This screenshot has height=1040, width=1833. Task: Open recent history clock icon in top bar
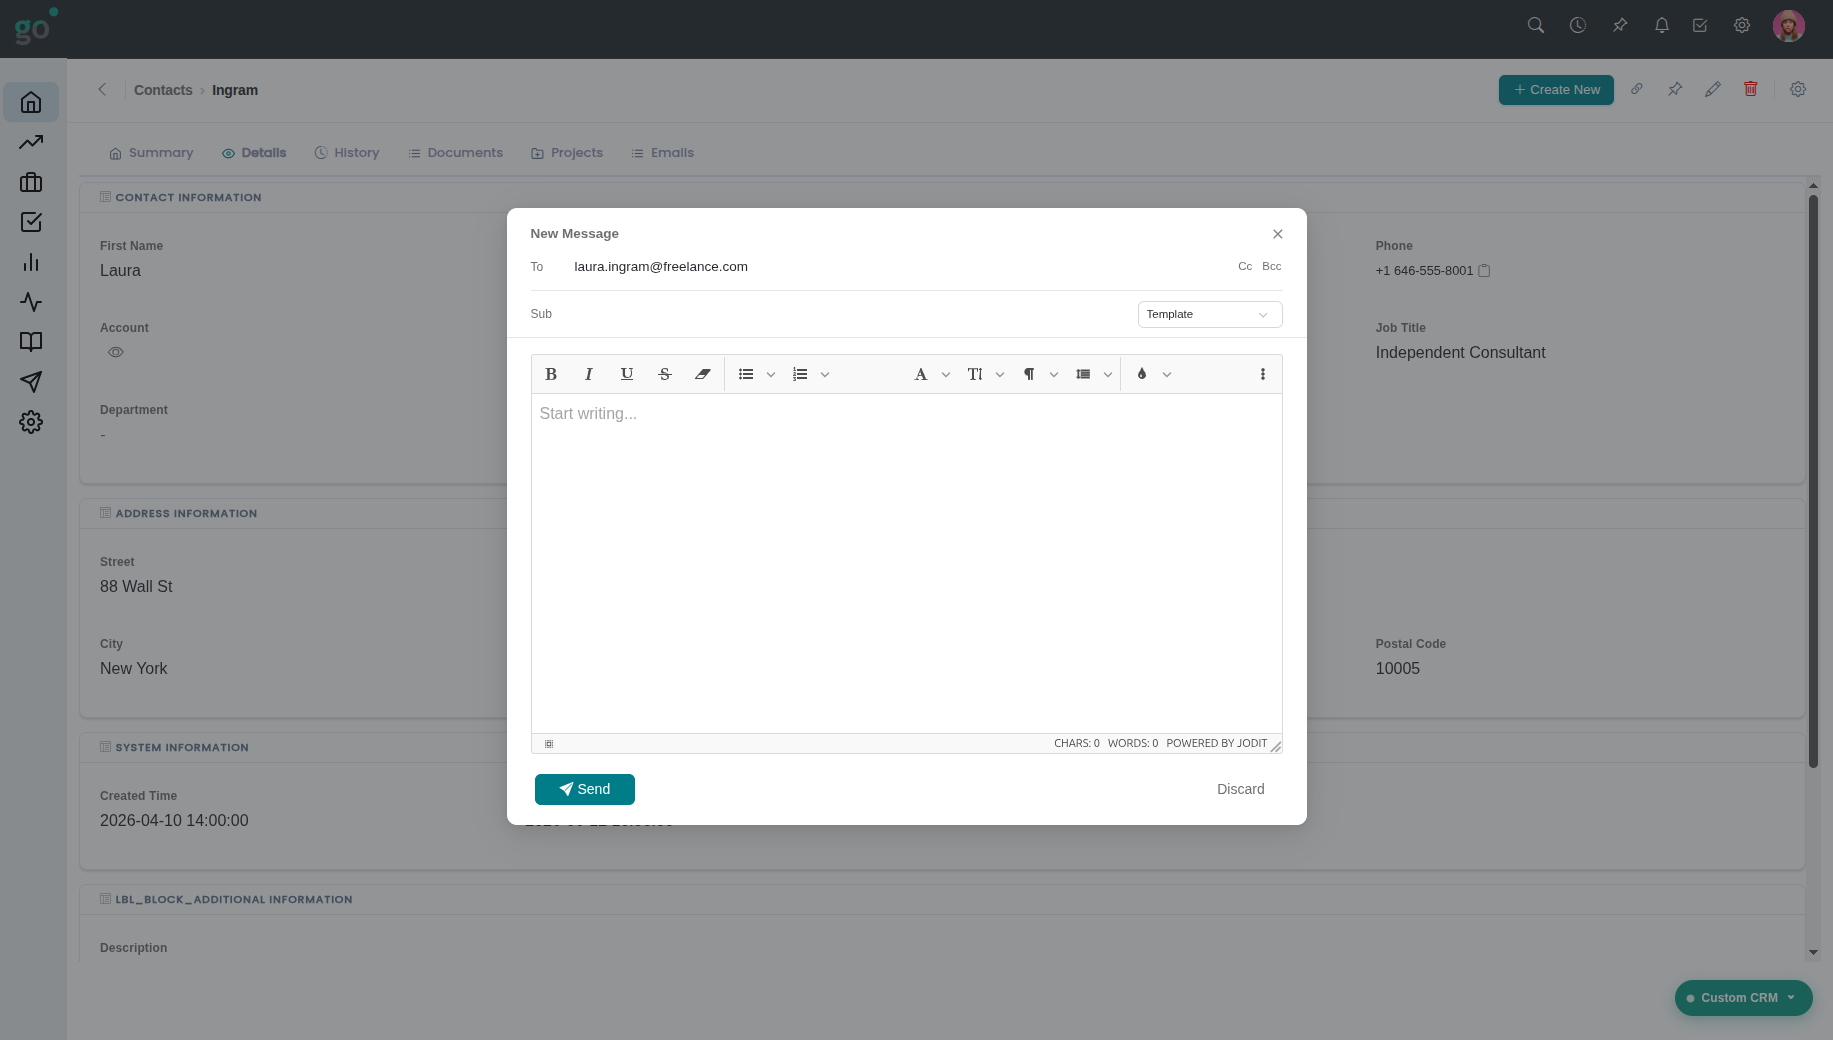tap(1578, 25)
